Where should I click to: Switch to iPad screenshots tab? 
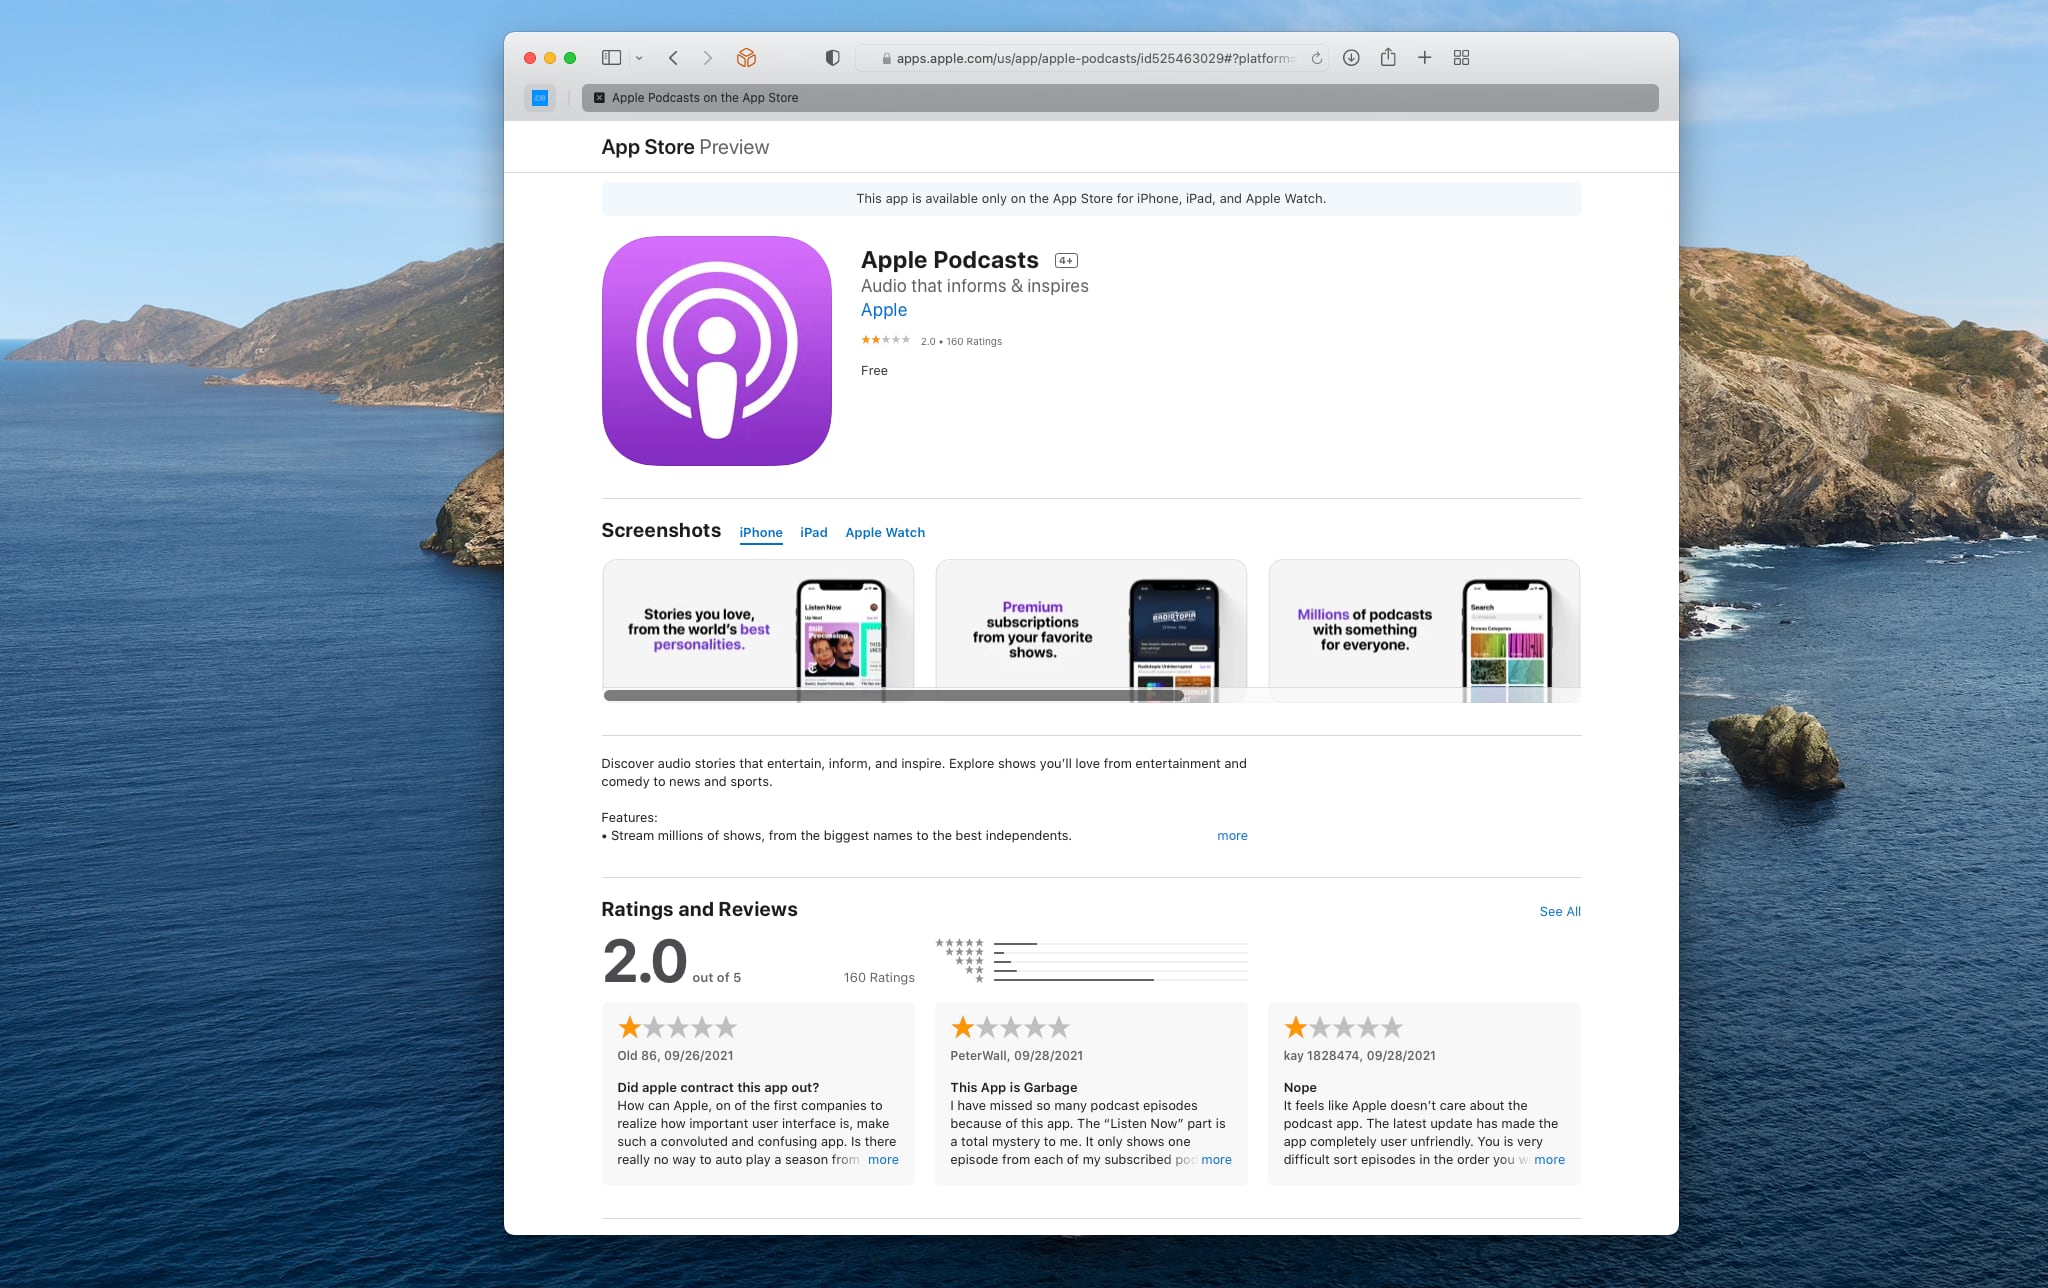pyautogui.click(x=814, y=533)
